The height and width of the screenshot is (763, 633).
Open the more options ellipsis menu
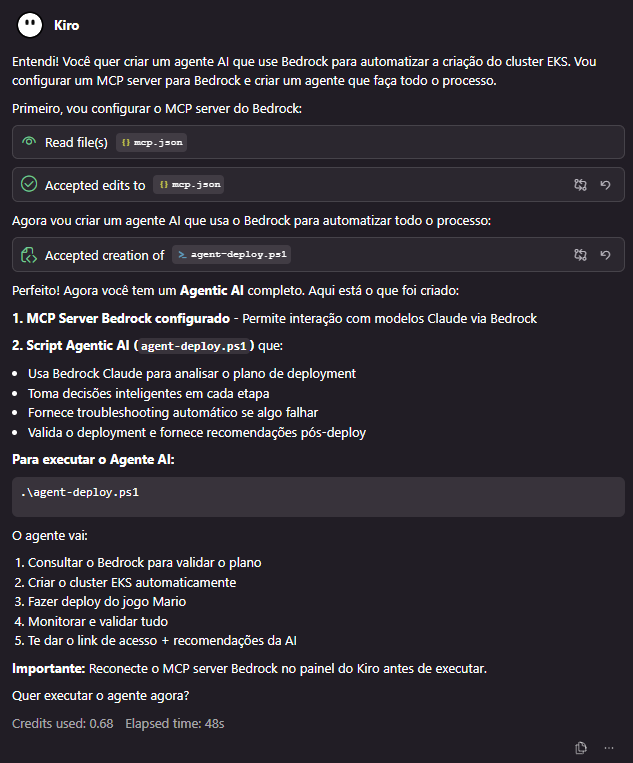[607, 747]
